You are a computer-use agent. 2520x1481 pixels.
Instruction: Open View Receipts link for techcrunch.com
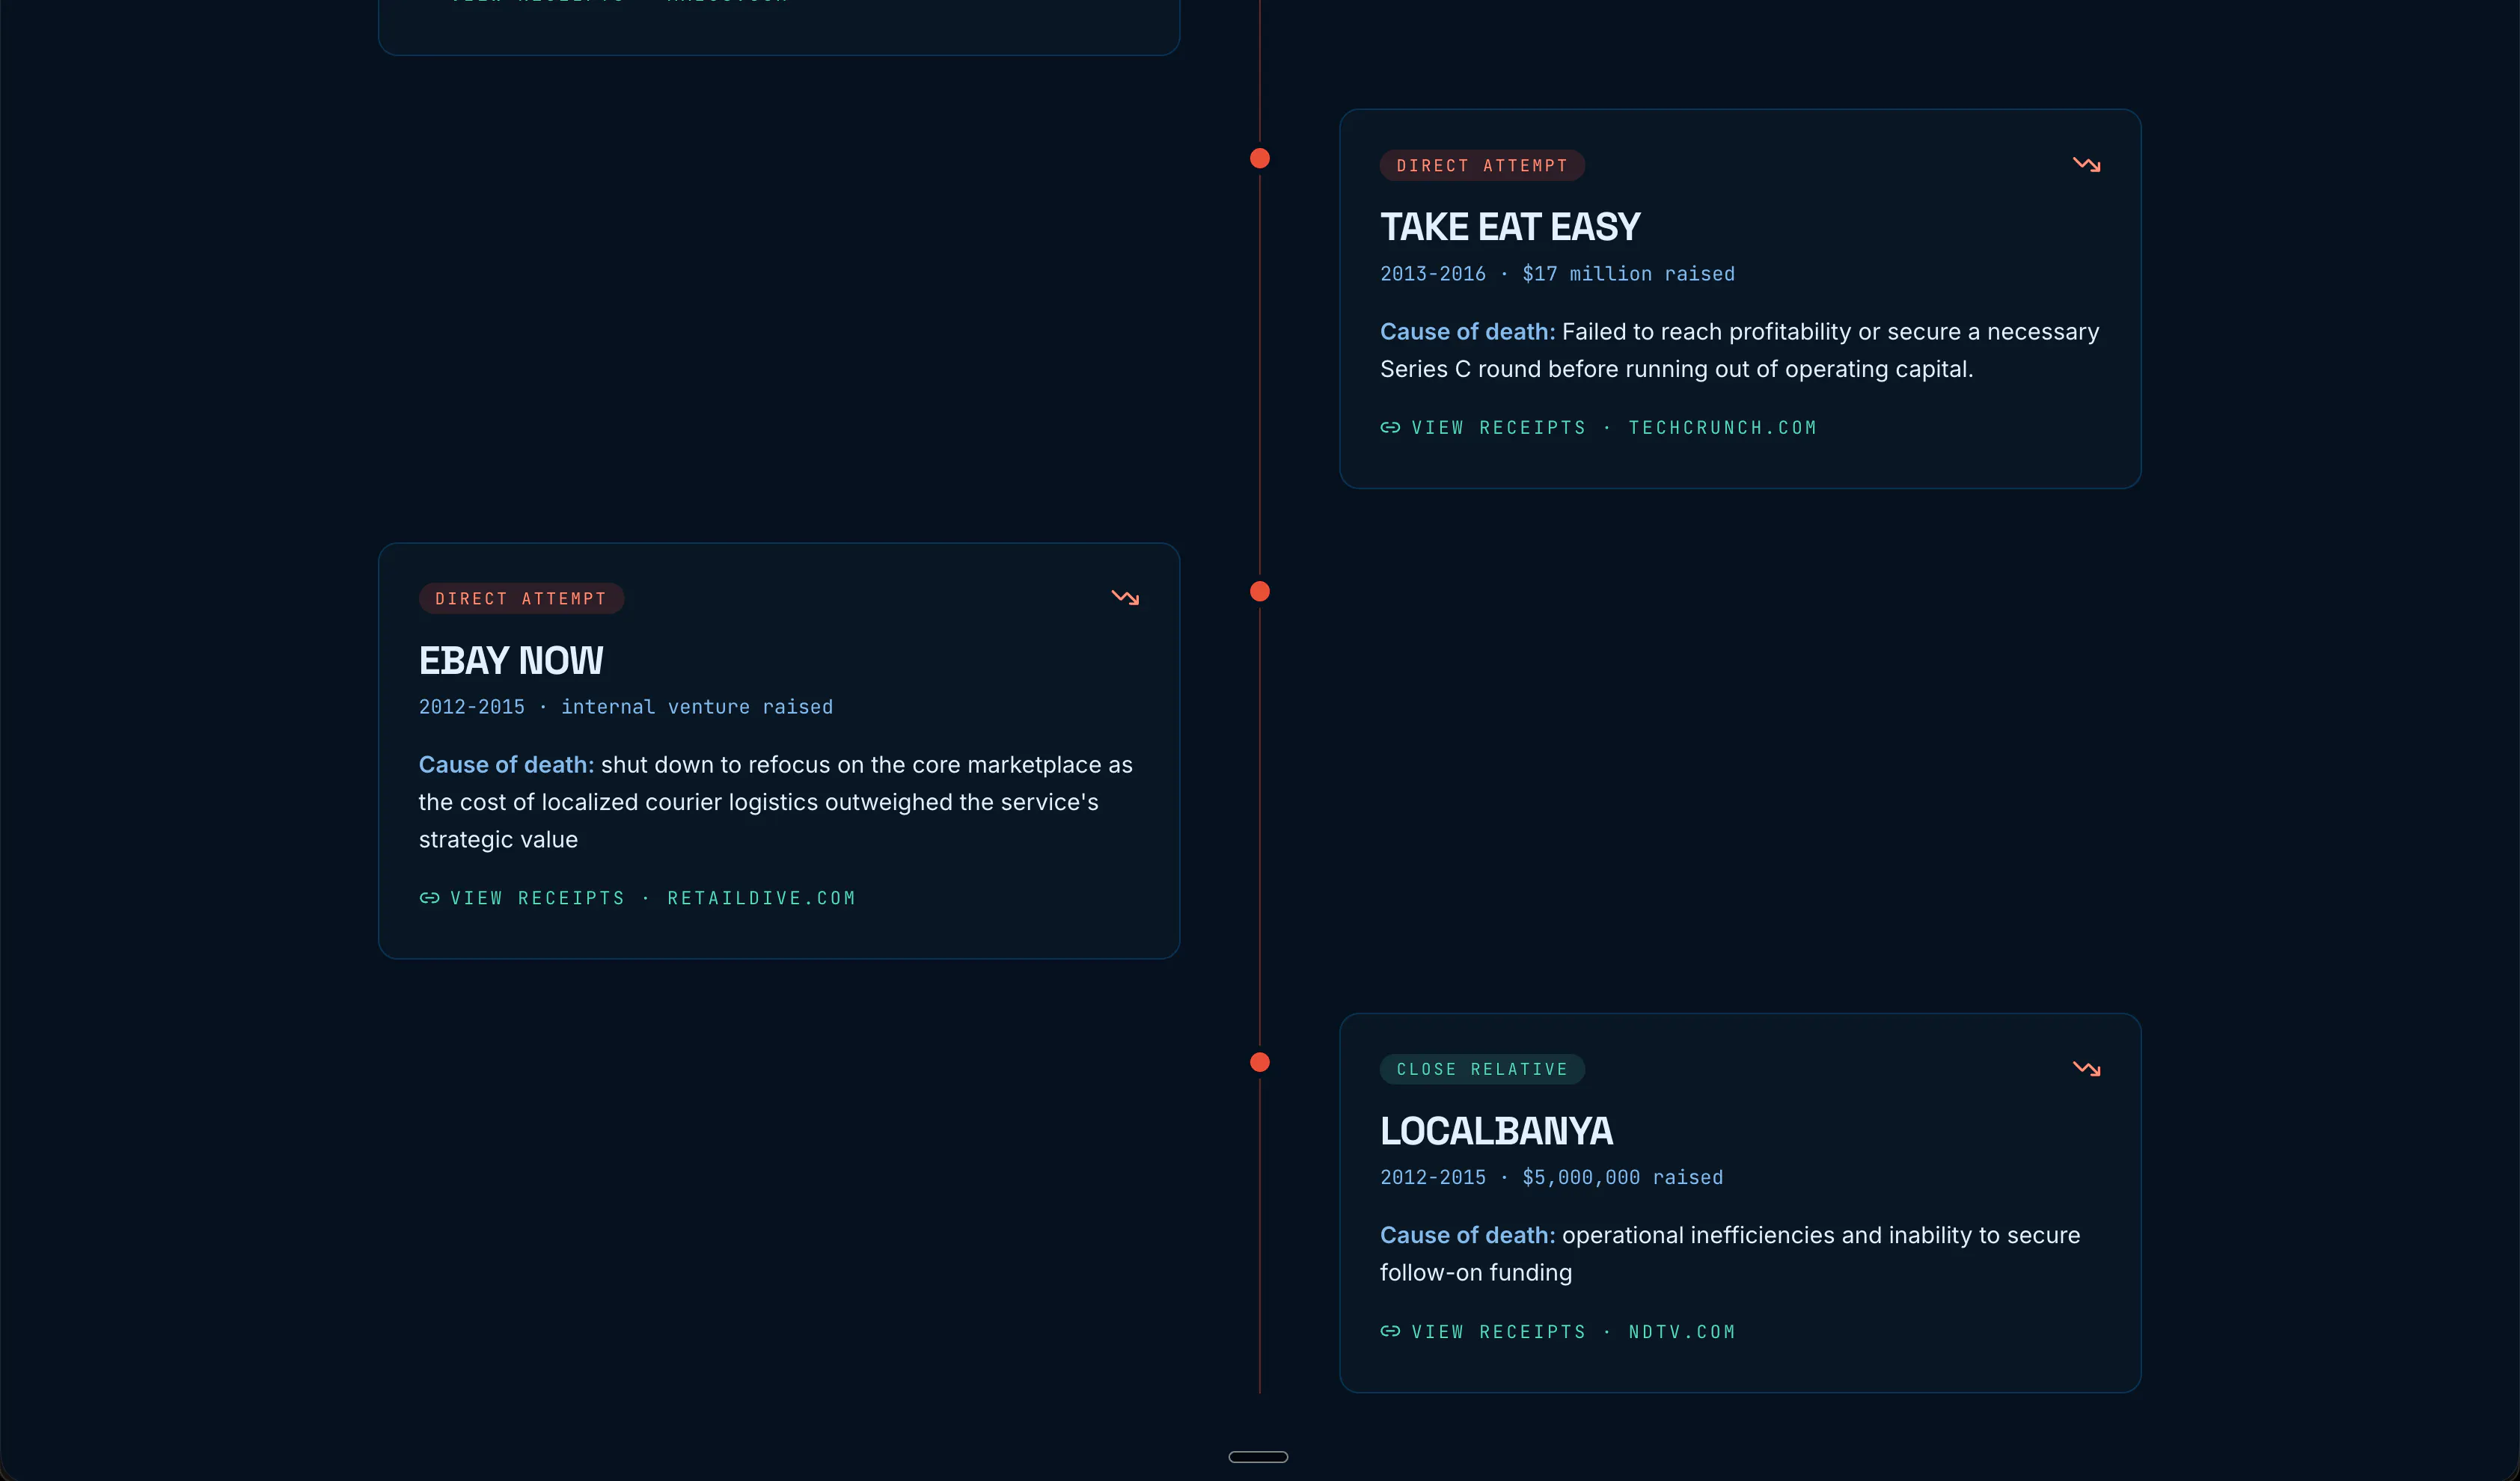pos(1598,428)
